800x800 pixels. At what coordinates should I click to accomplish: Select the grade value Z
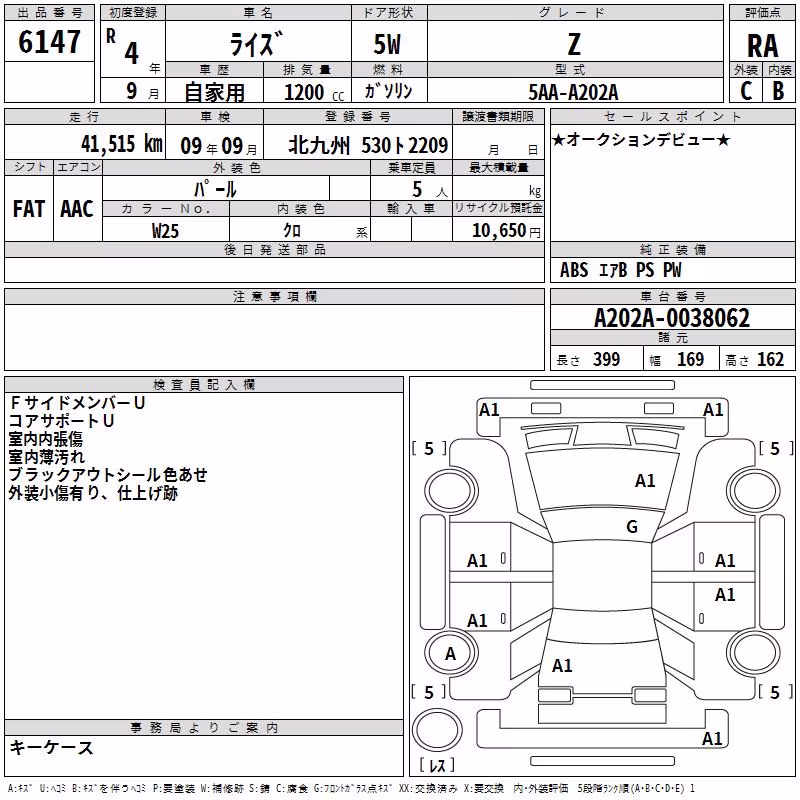pos(574,44)
